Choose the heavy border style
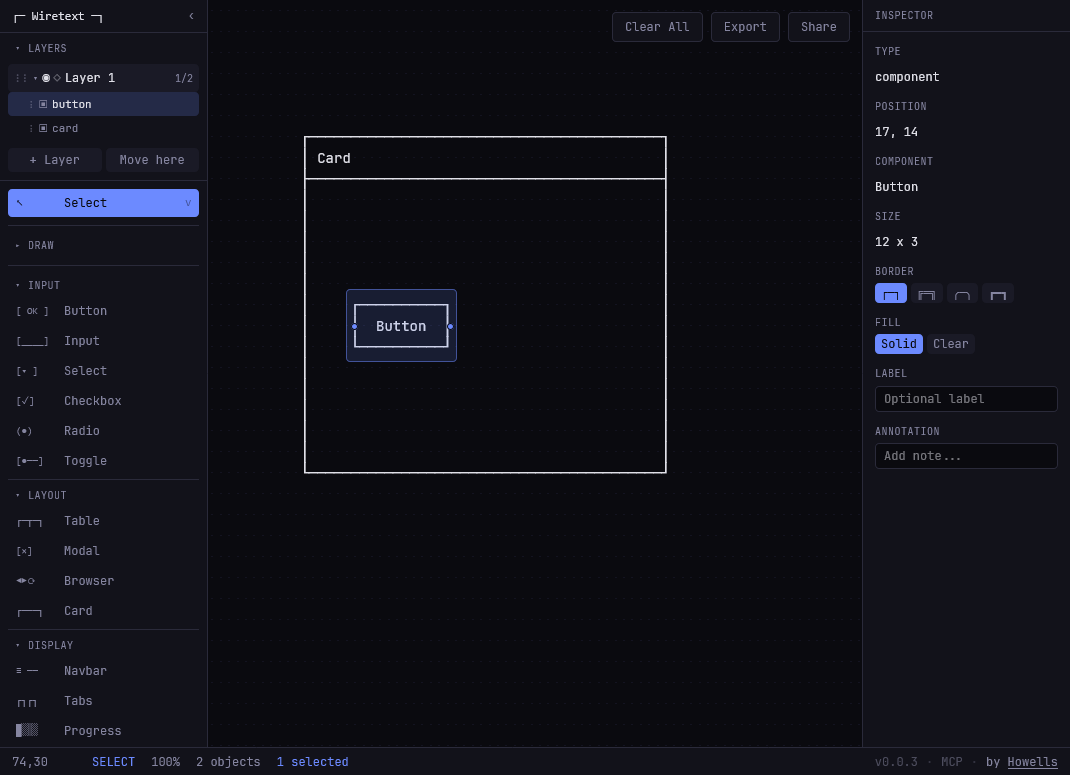 tap(997, 294)
